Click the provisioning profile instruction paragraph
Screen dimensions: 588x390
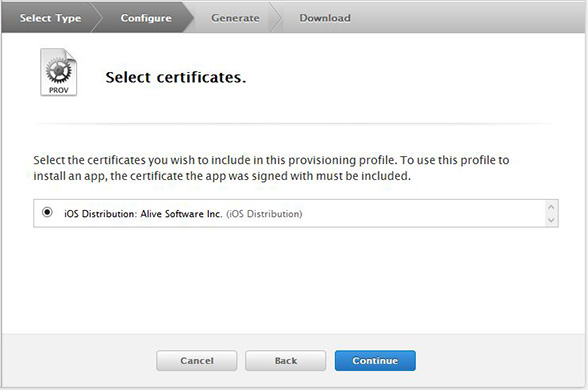(x=271, y=168)
